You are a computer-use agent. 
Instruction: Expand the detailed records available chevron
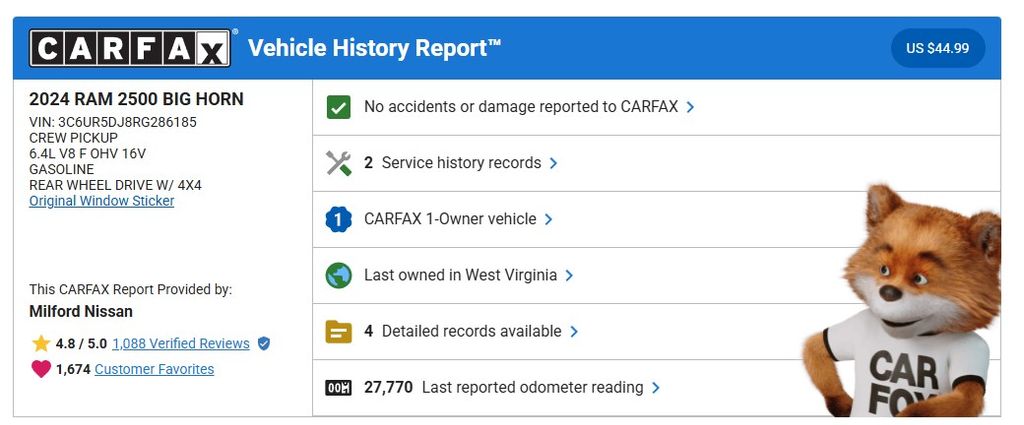[574, 331]
